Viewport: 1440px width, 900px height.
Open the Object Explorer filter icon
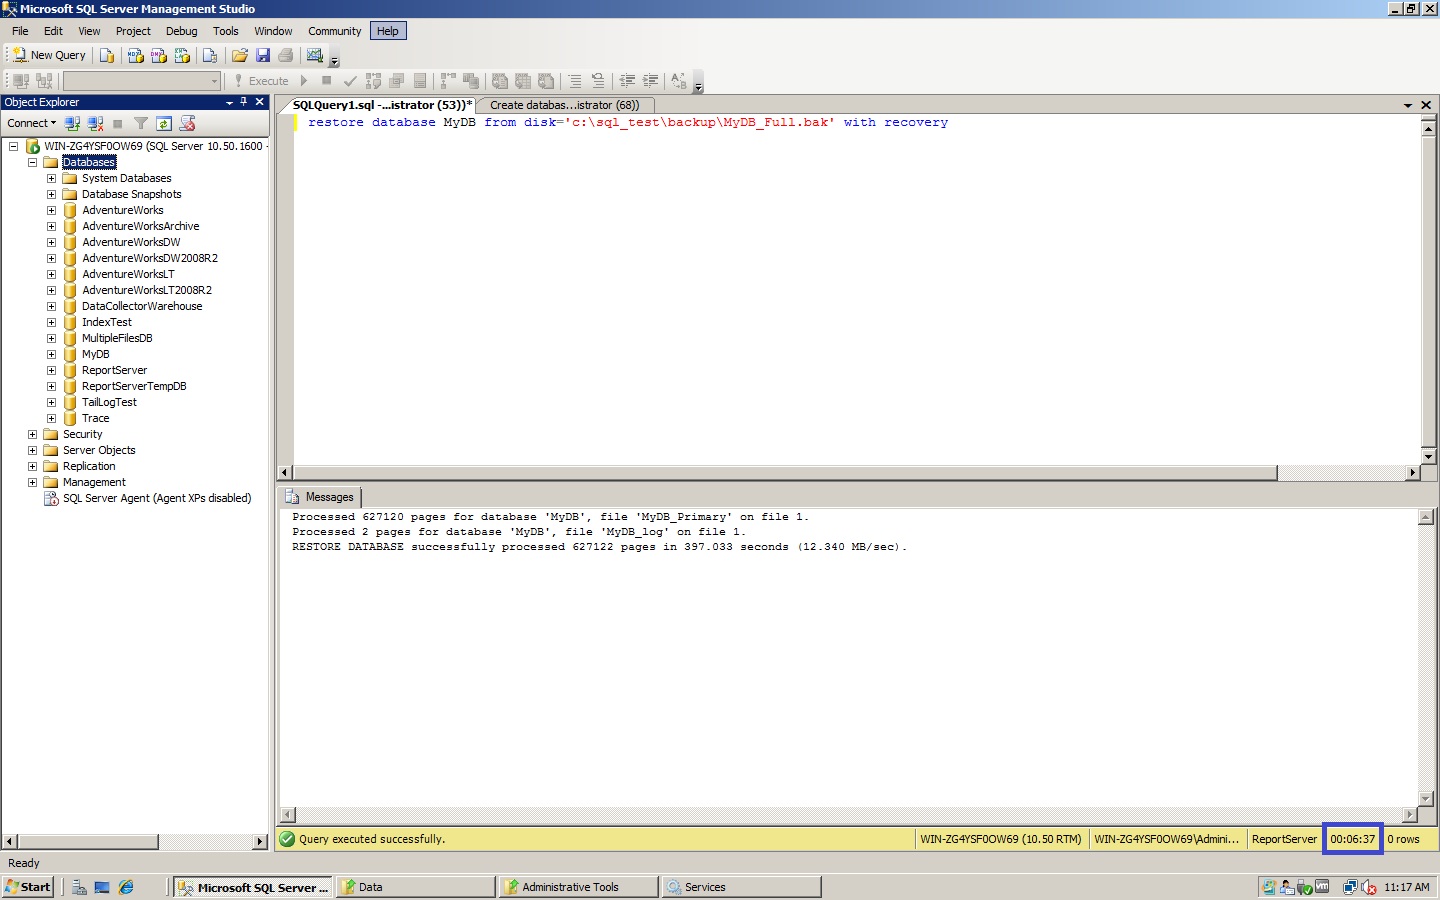[141, 123]
